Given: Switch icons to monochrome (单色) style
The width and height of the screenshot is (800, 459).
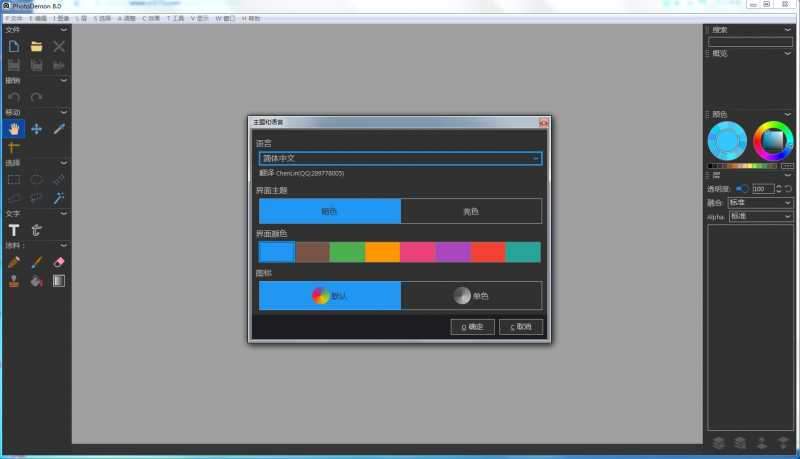Looking at the screenshot, I should pos(471,296).
